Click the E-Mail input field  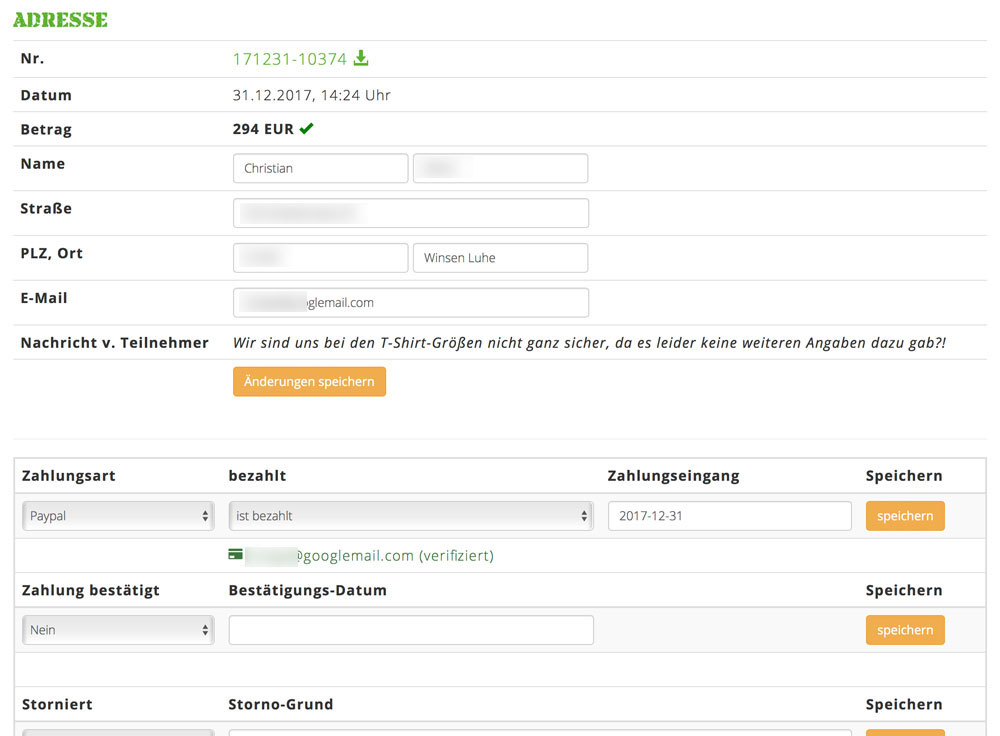(x=410, y=302)
